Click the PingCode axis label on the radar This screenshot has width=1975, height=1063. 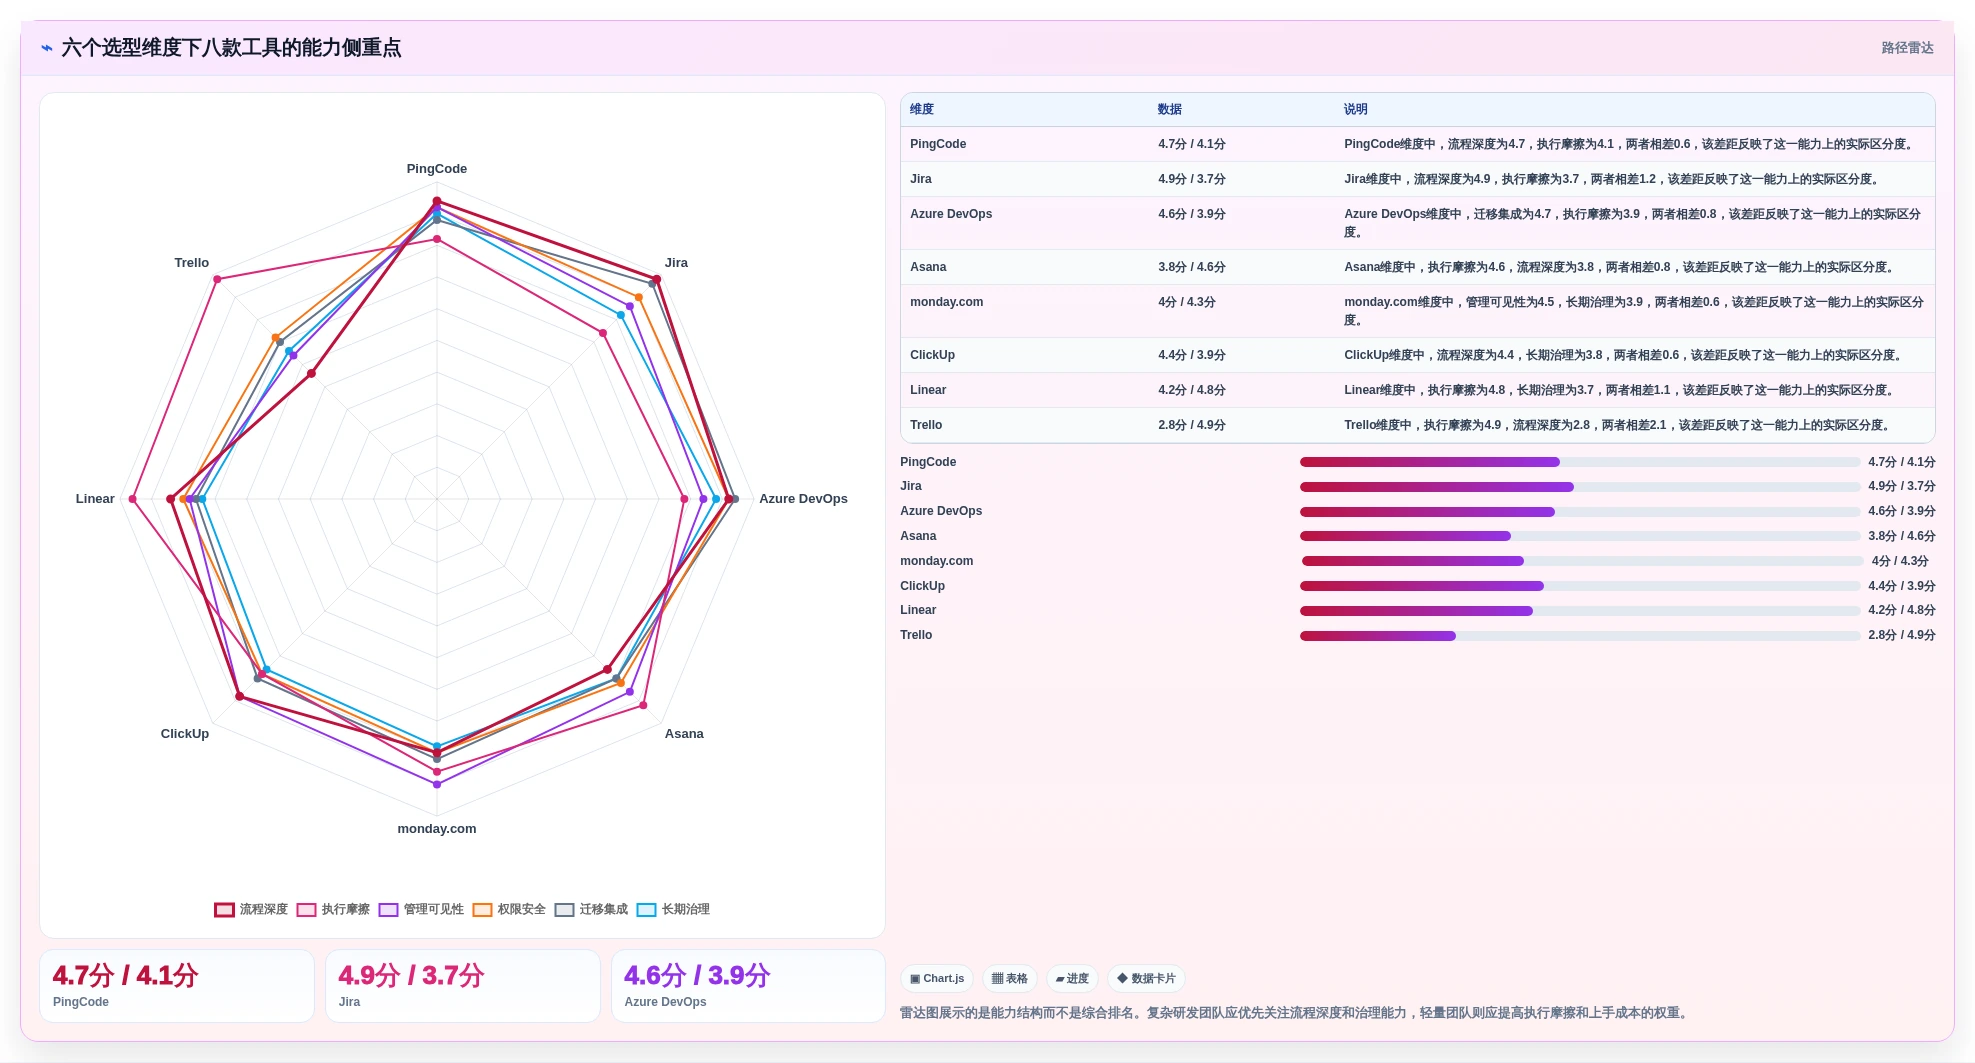(x=437, y=169)
